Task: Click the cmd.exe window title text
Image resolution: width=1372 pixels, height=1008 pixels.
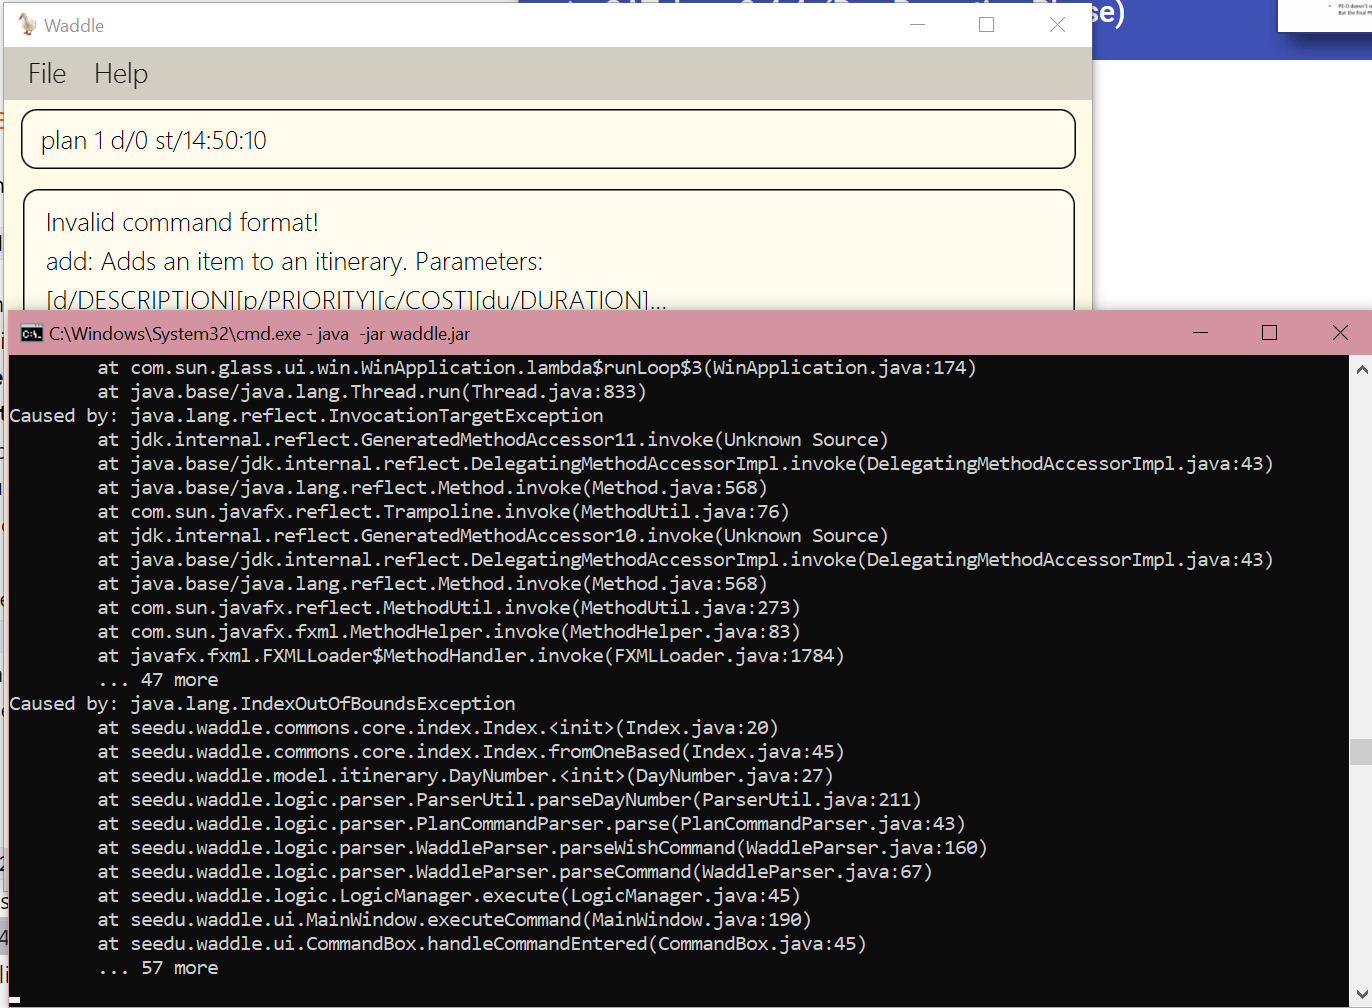Action: click(259, 333)
